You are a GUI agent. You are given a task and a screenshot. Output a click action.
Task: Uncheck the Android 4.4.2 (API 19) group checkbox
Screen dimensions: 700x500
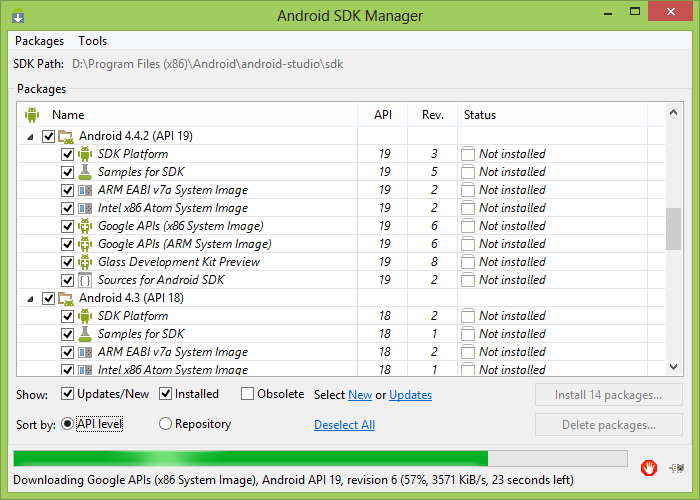[48, 136]
